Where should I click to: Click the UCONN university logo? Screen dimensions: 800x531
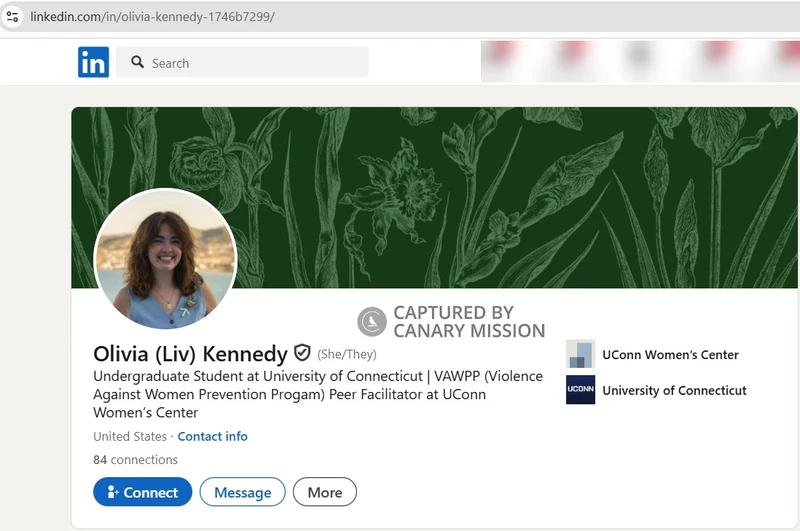click(x=581, y=390)
